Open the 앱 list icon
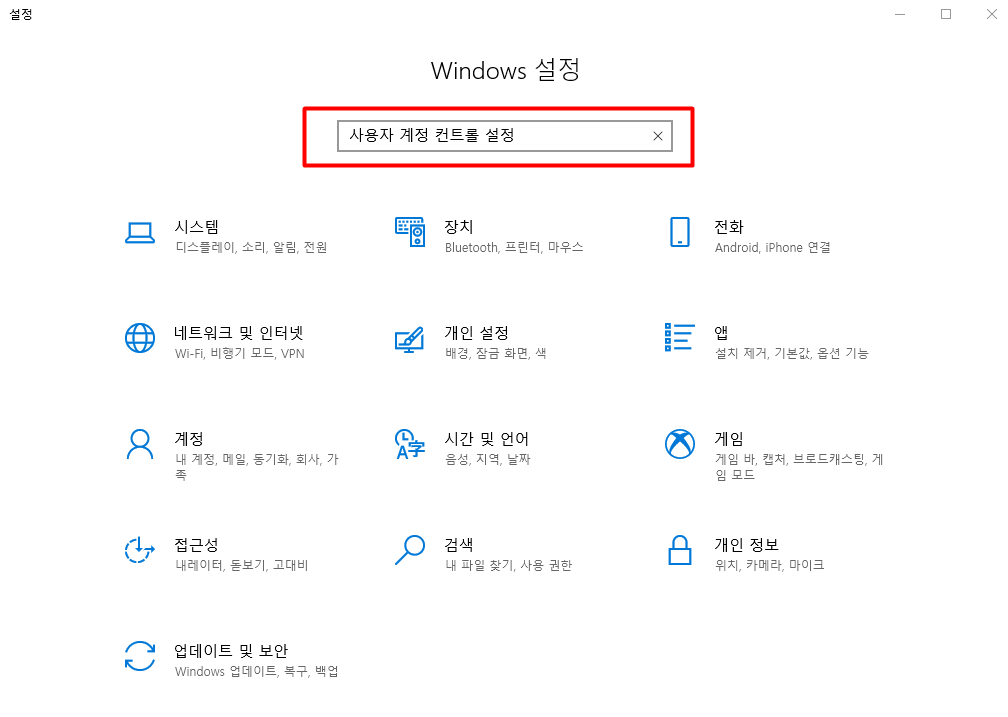Viewport: 1008px width, 717px height. pos(680,338)
